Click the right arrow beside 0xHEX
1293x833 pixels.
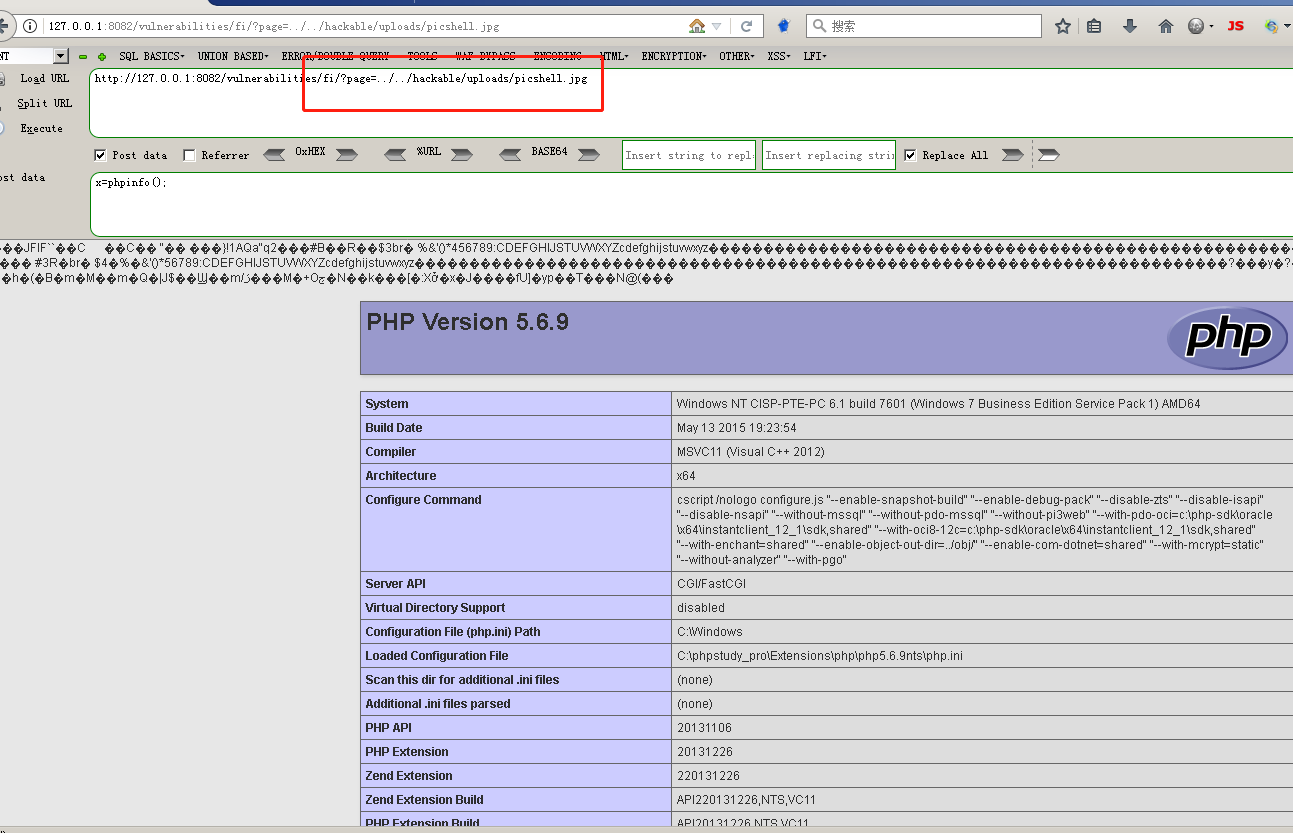click(346, 155)
